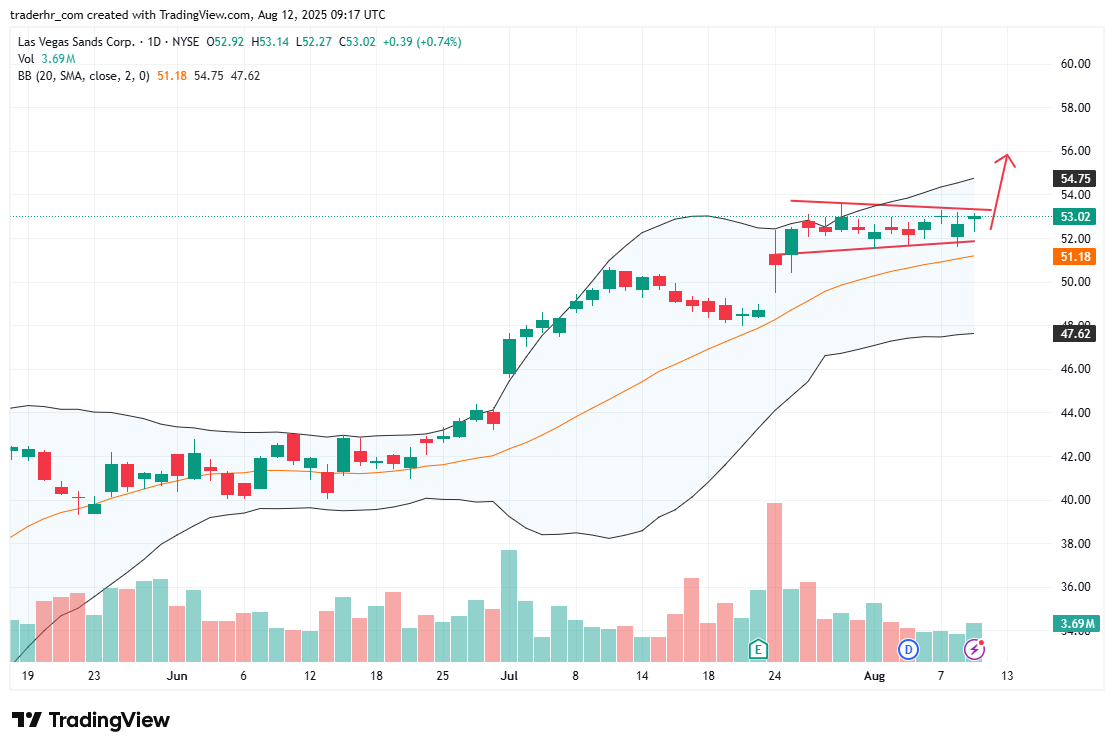Click the Jul date axis label

pyautogui.click(x=509, y=676)
